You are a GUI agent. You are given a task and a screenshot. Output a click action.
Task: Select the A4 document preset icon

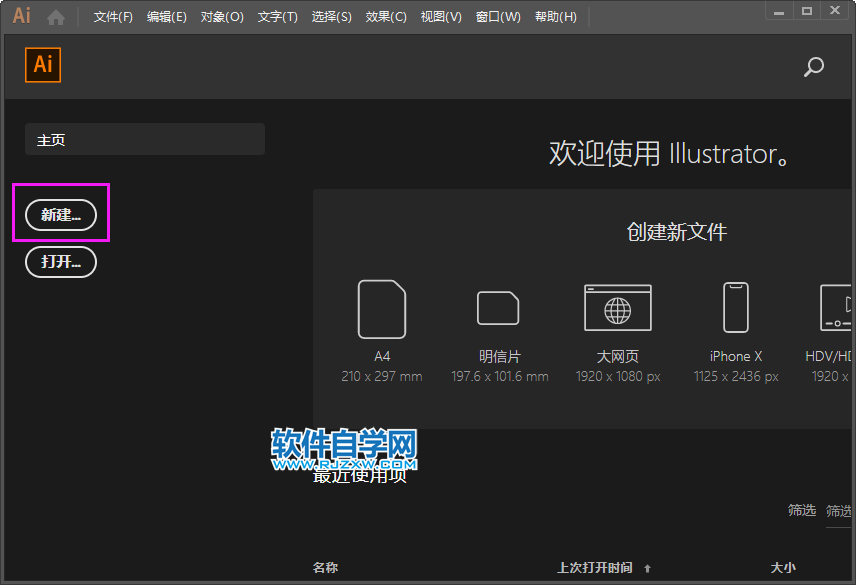coord(382,307)
